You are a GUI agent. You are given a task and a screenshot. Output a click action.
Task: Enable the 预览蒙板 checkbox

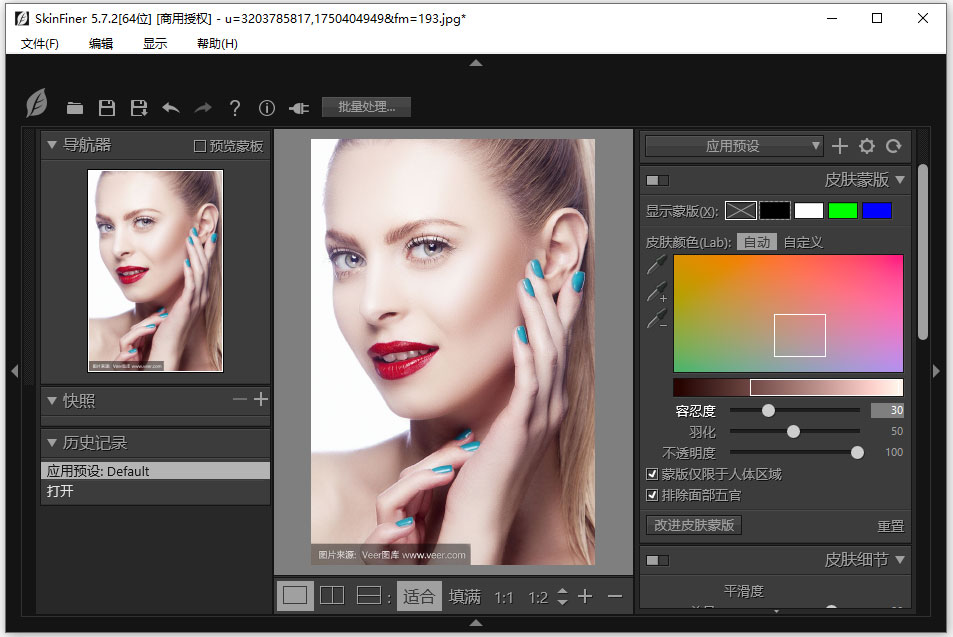point(200,146)
